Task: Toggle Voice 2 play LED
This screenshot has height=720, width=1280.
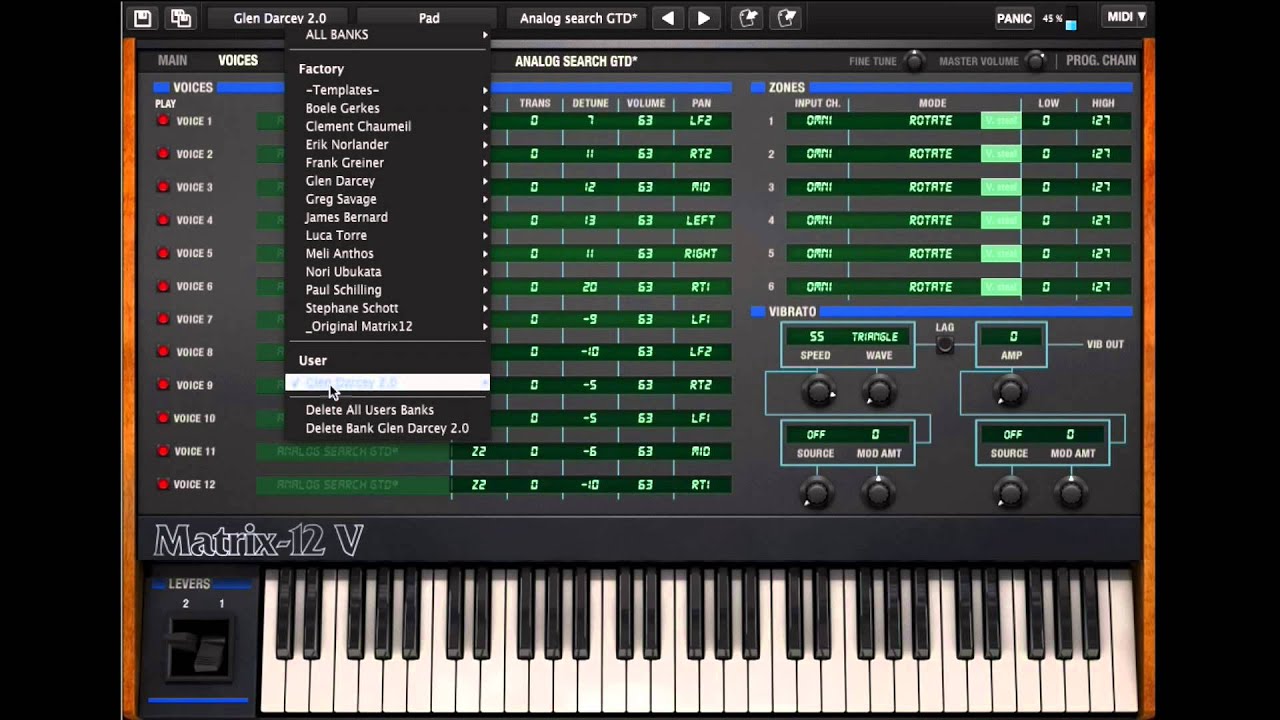Action: click(163, 154)
